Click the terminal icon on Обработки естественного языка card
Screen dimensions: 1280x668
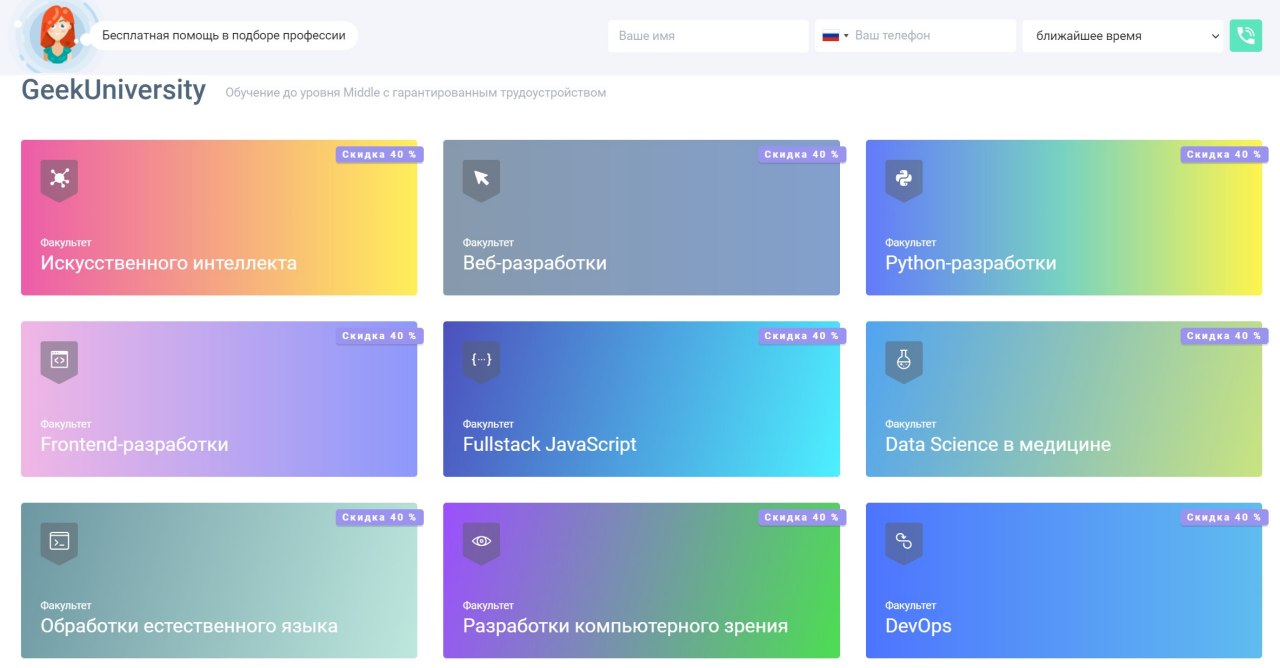[59, 542]
